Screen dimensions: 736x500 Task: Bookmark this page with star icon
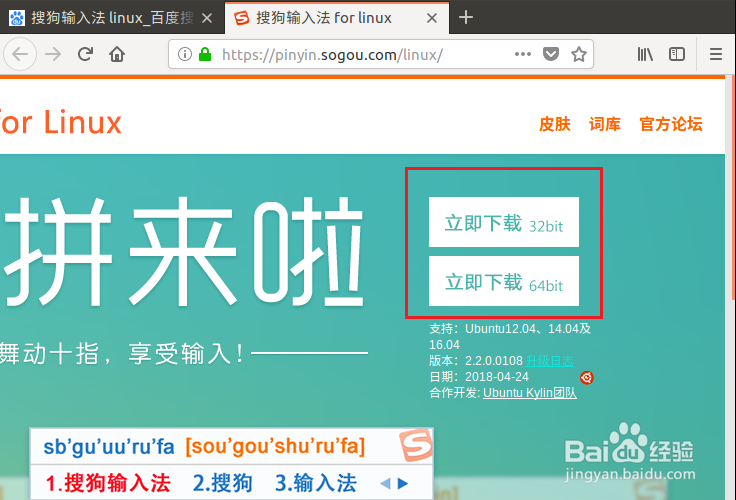pos(579,54)
